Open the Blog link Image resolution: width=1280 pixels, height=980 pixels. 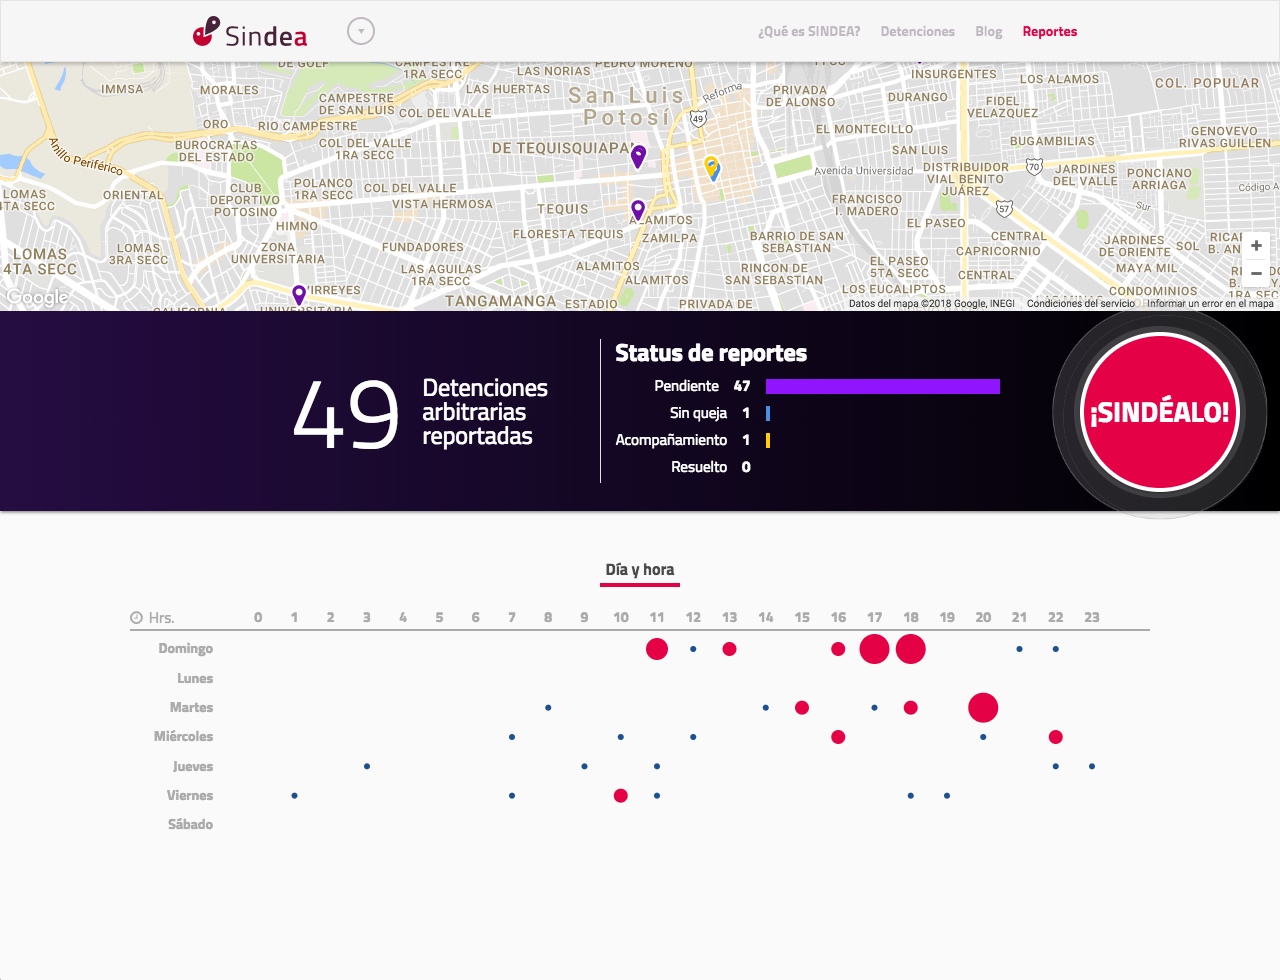[x=988, y=32]
